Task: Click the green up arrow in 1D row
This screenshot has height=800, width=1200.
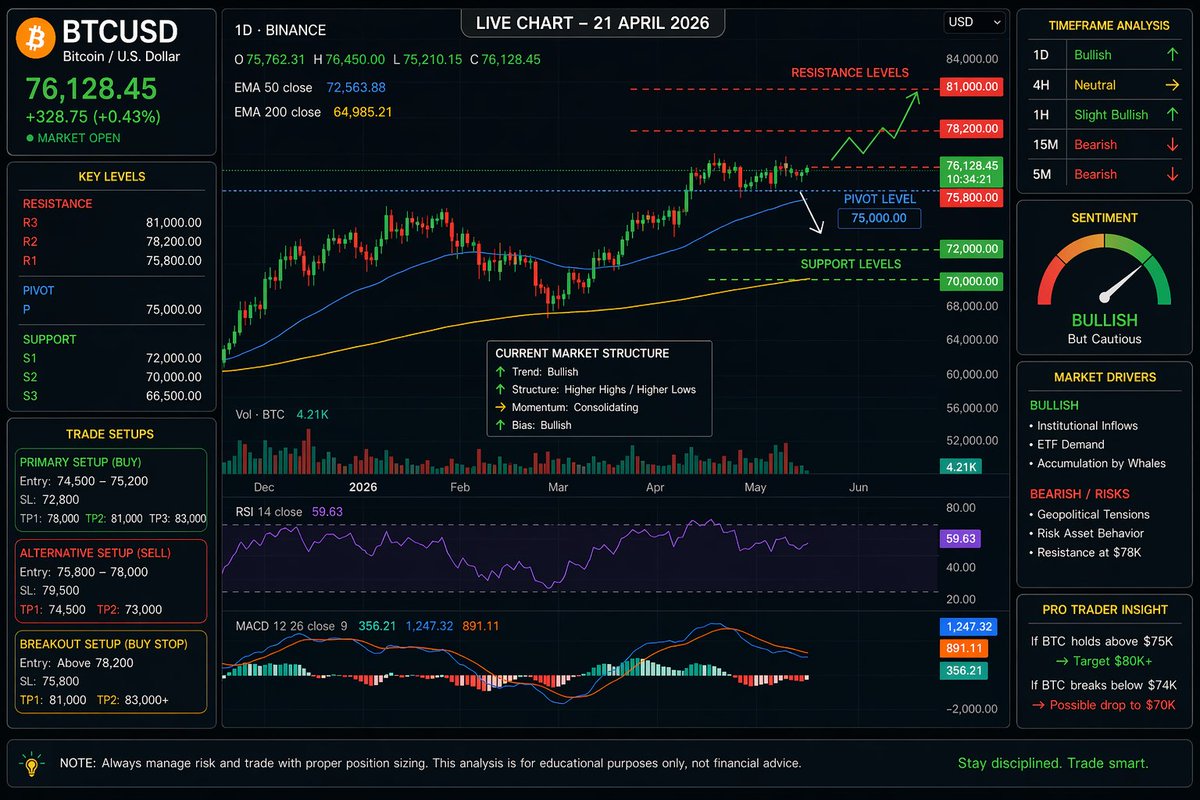Action: point(1172,55)
